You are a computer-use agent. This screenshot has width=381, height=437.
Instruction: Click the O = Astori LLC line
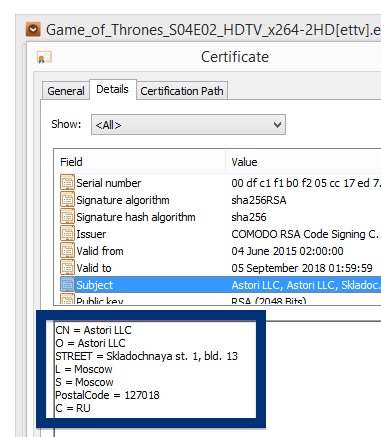pyautogui.click(x=90, y=343)
